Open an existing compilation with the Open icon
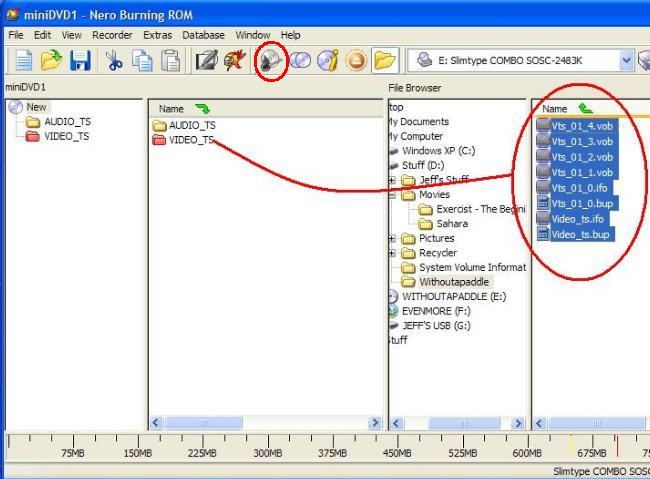The width and height of the screenshot is (650, 479). pos(51,61)
